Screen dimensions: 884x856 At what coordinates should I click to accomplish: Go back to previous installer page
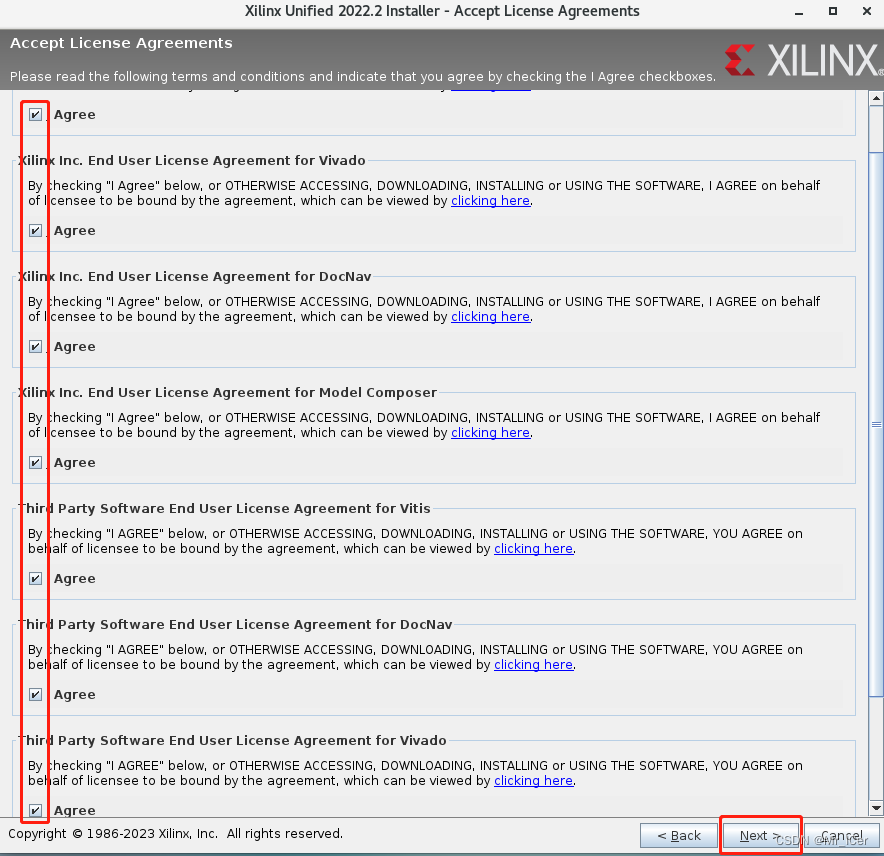click(x=679, y=835)
